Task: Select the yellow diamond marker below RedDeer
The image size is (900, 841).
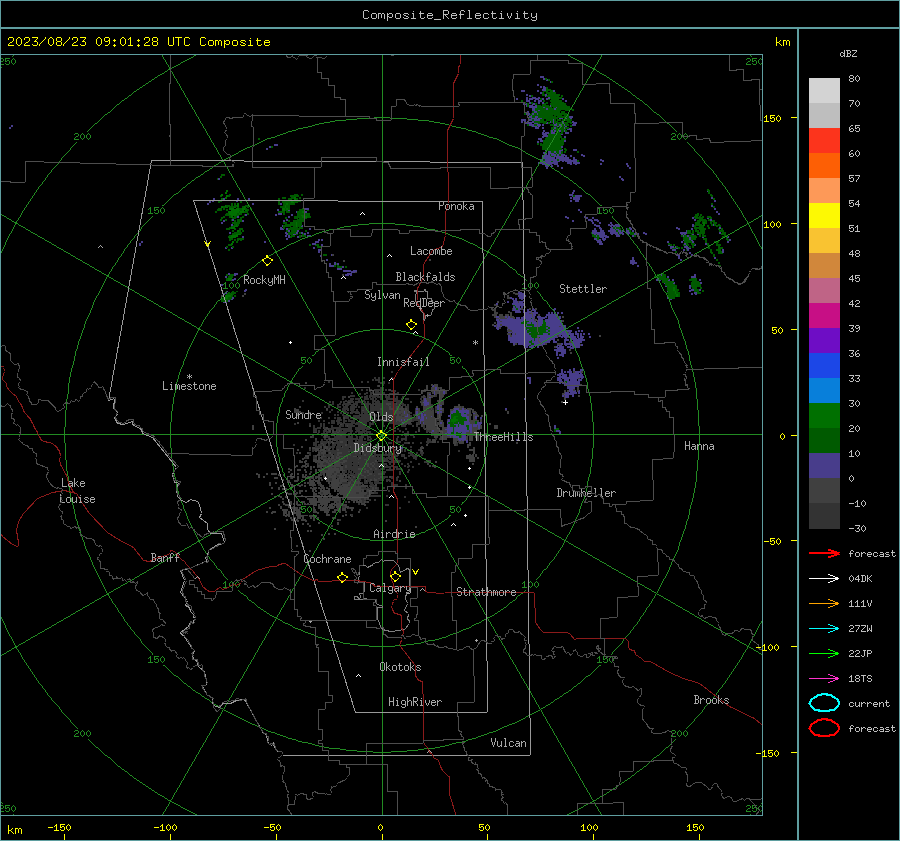Action: pos(411,325)
